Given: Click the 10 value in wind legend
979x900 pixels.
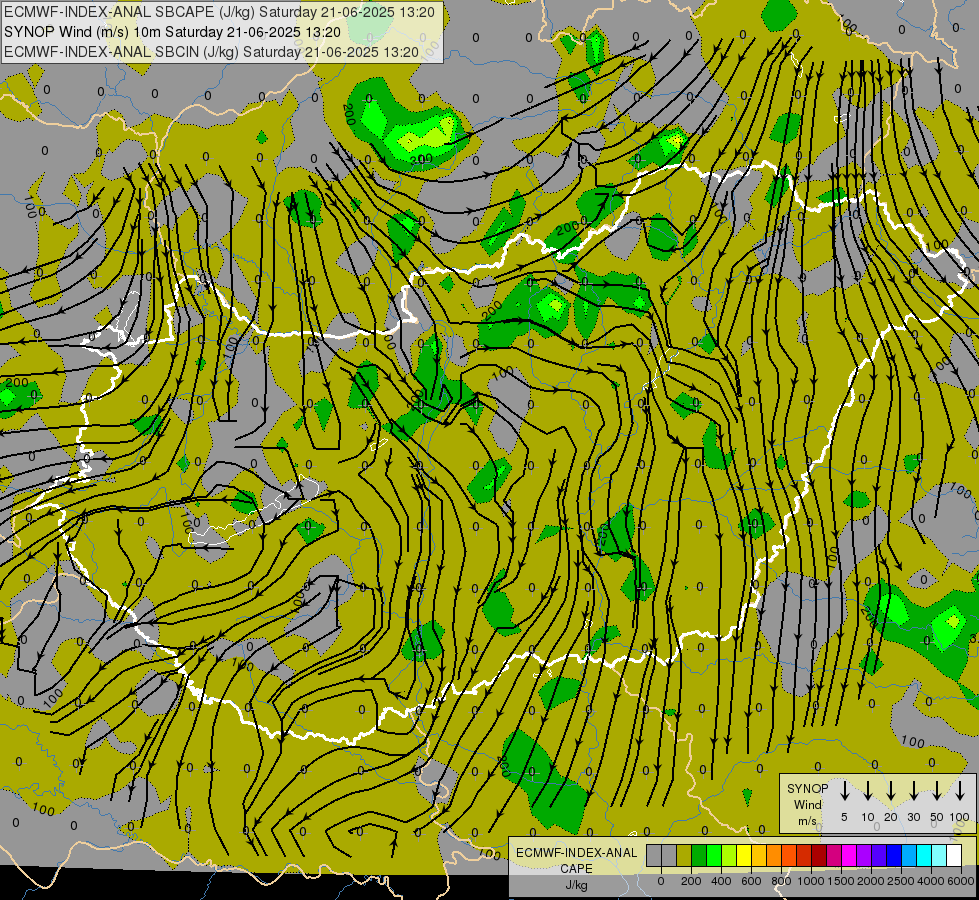Looking at the screenshot, I should (x=868, y=817).
